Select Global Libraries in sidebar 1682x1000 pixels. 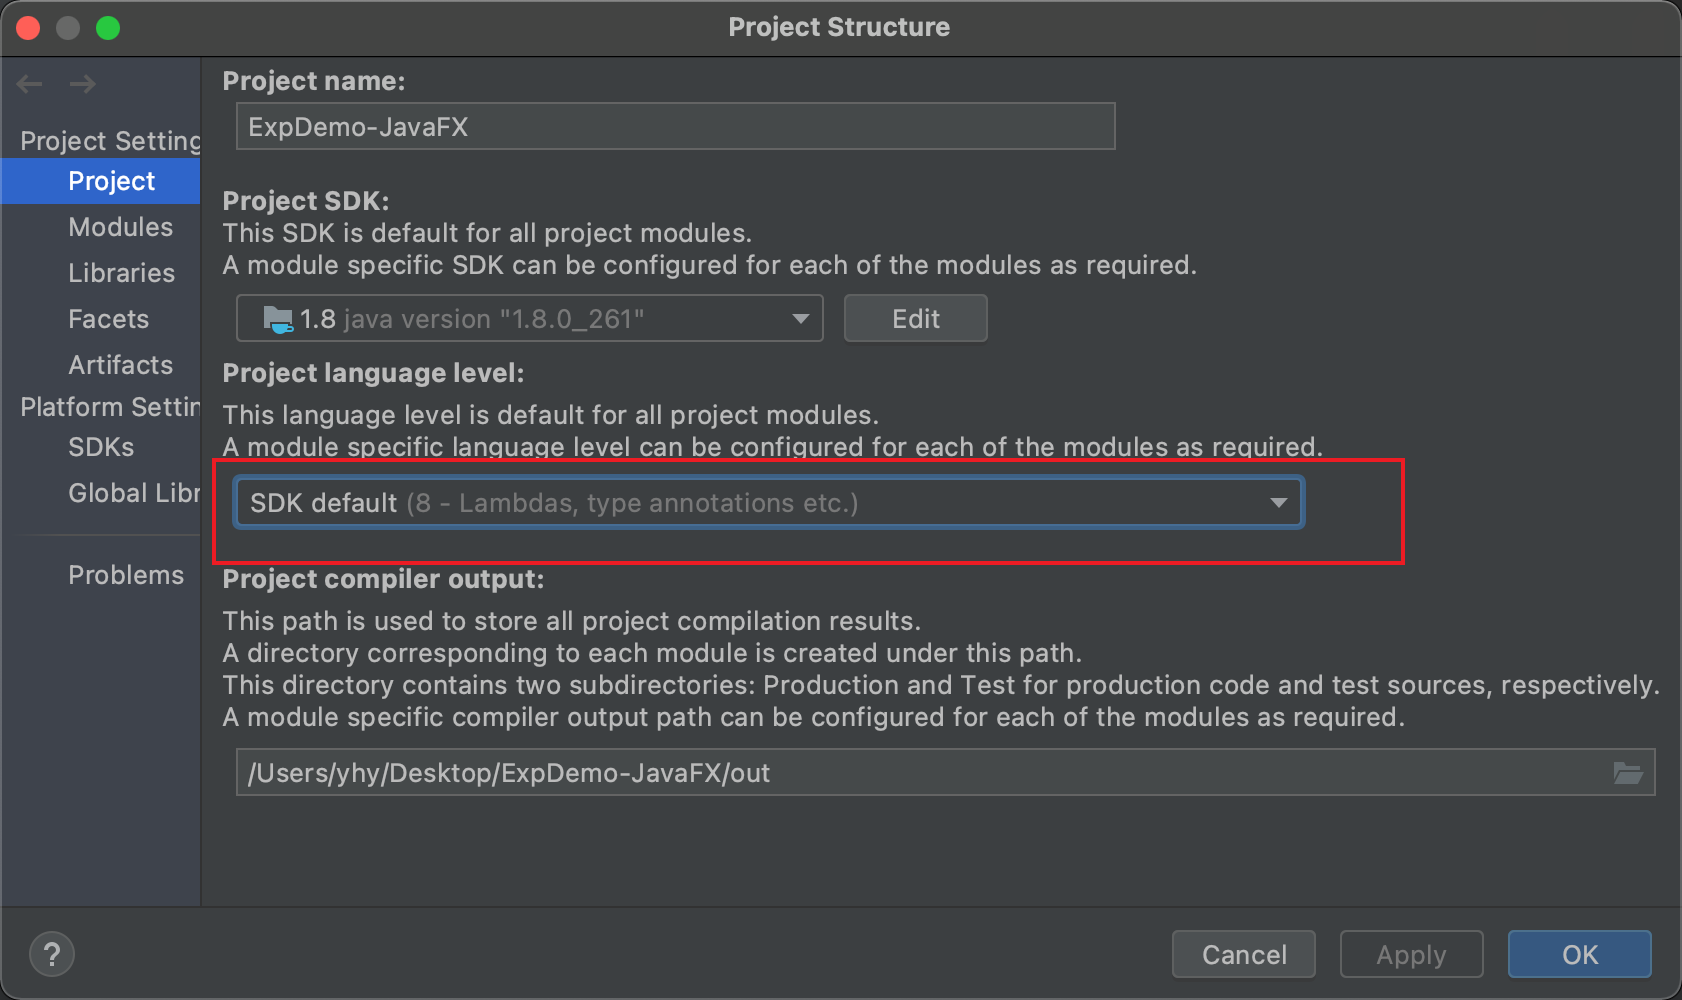[133, 493]
